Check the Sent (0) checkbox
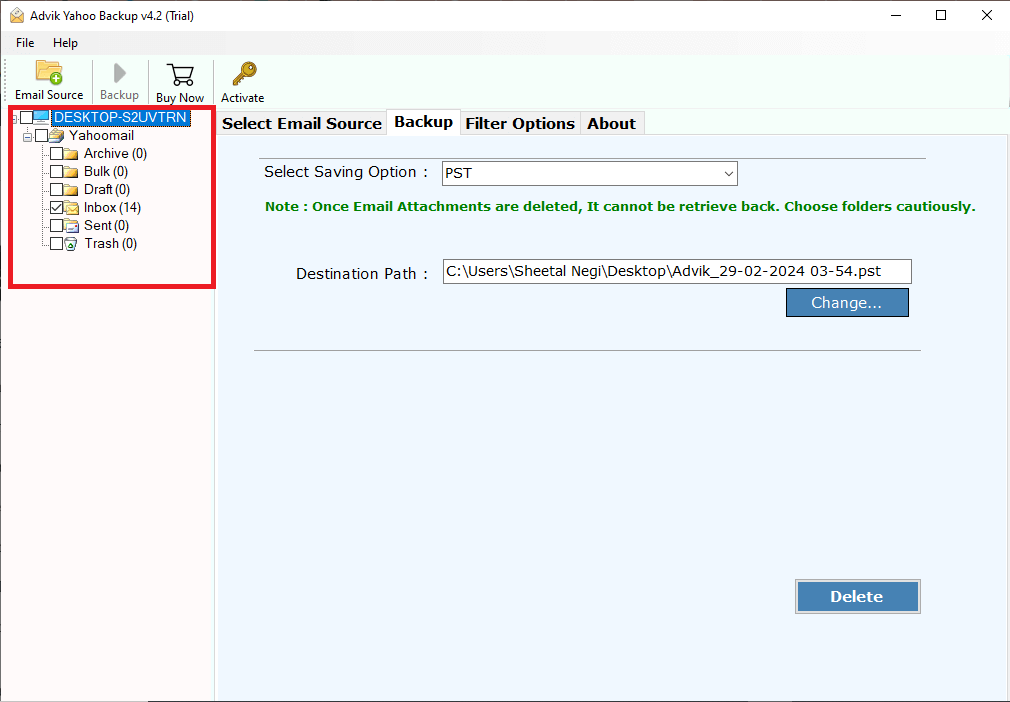The width and height of the screenshot is (1010, 702). [x=57, y=225]
